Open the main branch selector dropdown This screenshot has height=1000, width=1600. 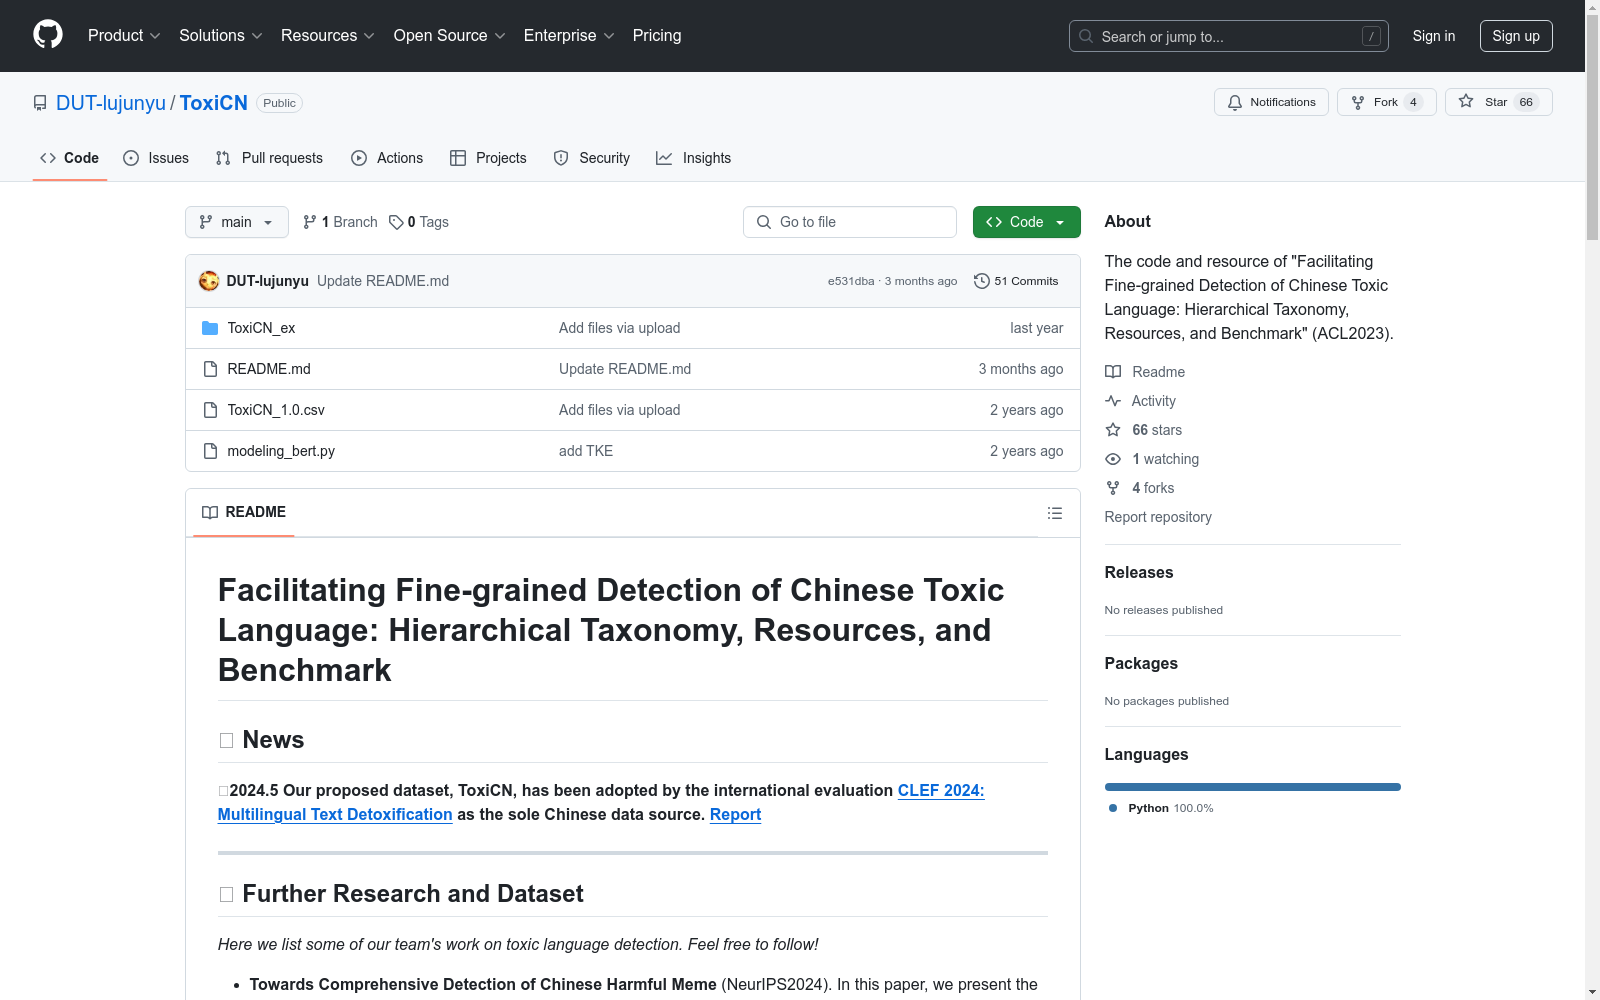tap(237, 222)
